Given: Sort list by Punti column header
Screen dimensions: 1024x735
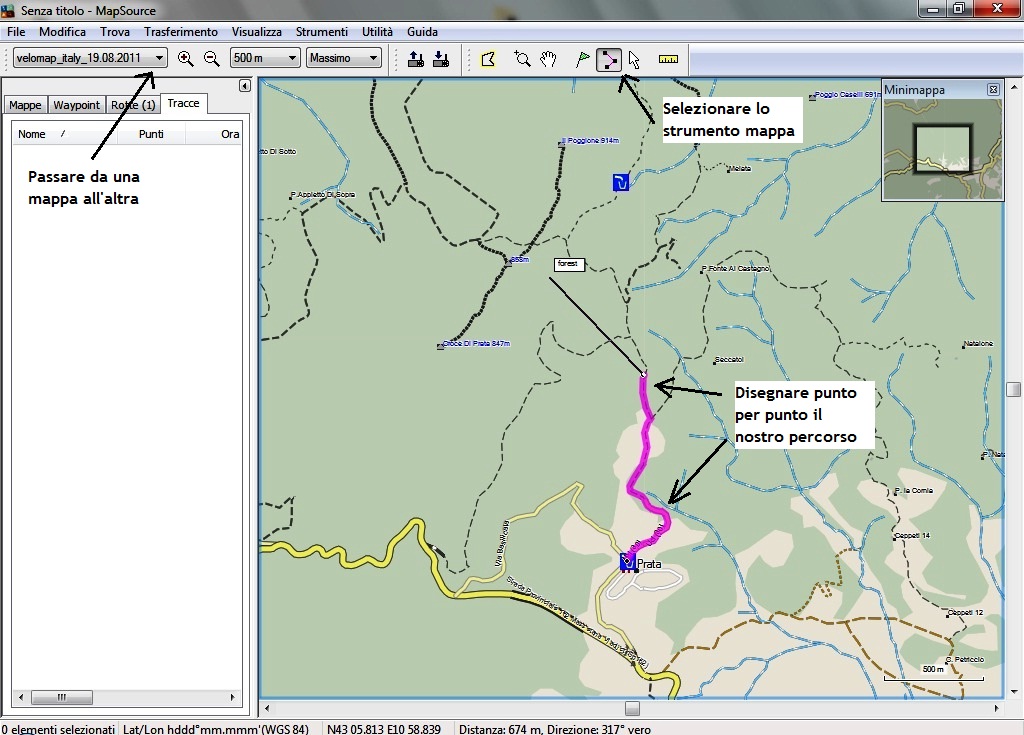Looking at the screenshot, I should pos(151,134).
